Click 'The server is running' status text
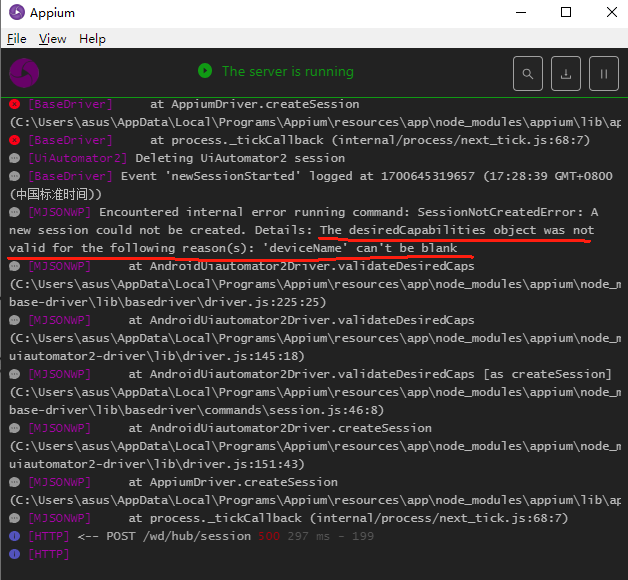The width and height of the screenshot is (628, 580). 287,71
